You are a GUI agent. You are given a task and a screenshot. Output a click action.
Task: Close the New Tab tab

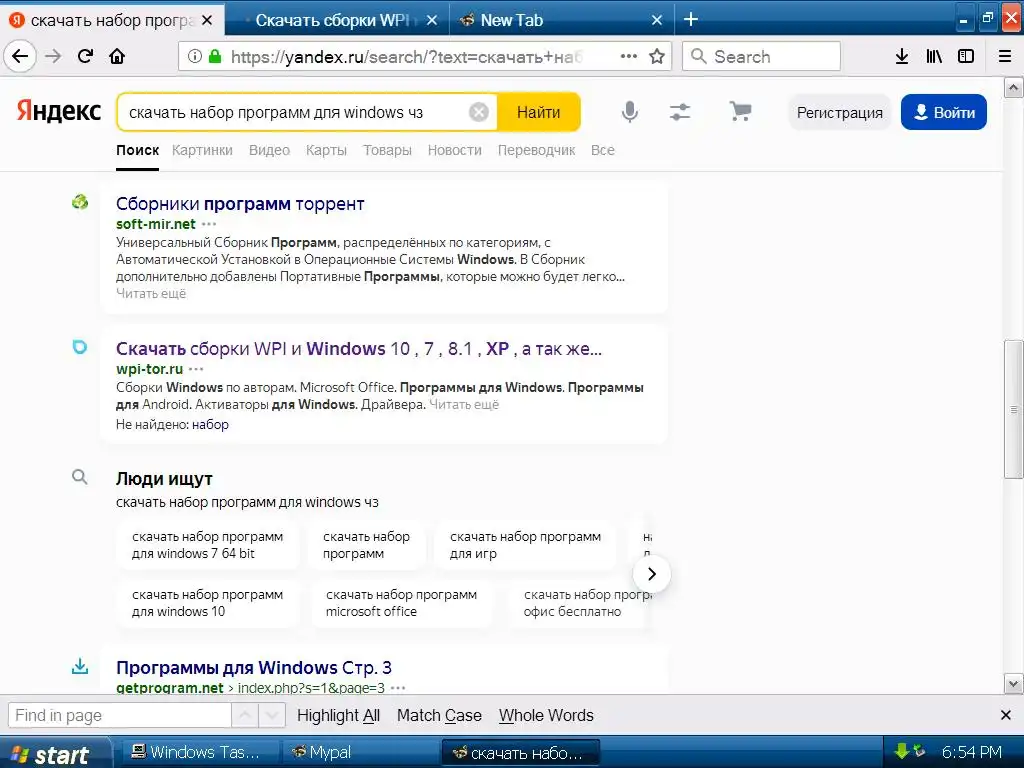[x=657, y=20]
